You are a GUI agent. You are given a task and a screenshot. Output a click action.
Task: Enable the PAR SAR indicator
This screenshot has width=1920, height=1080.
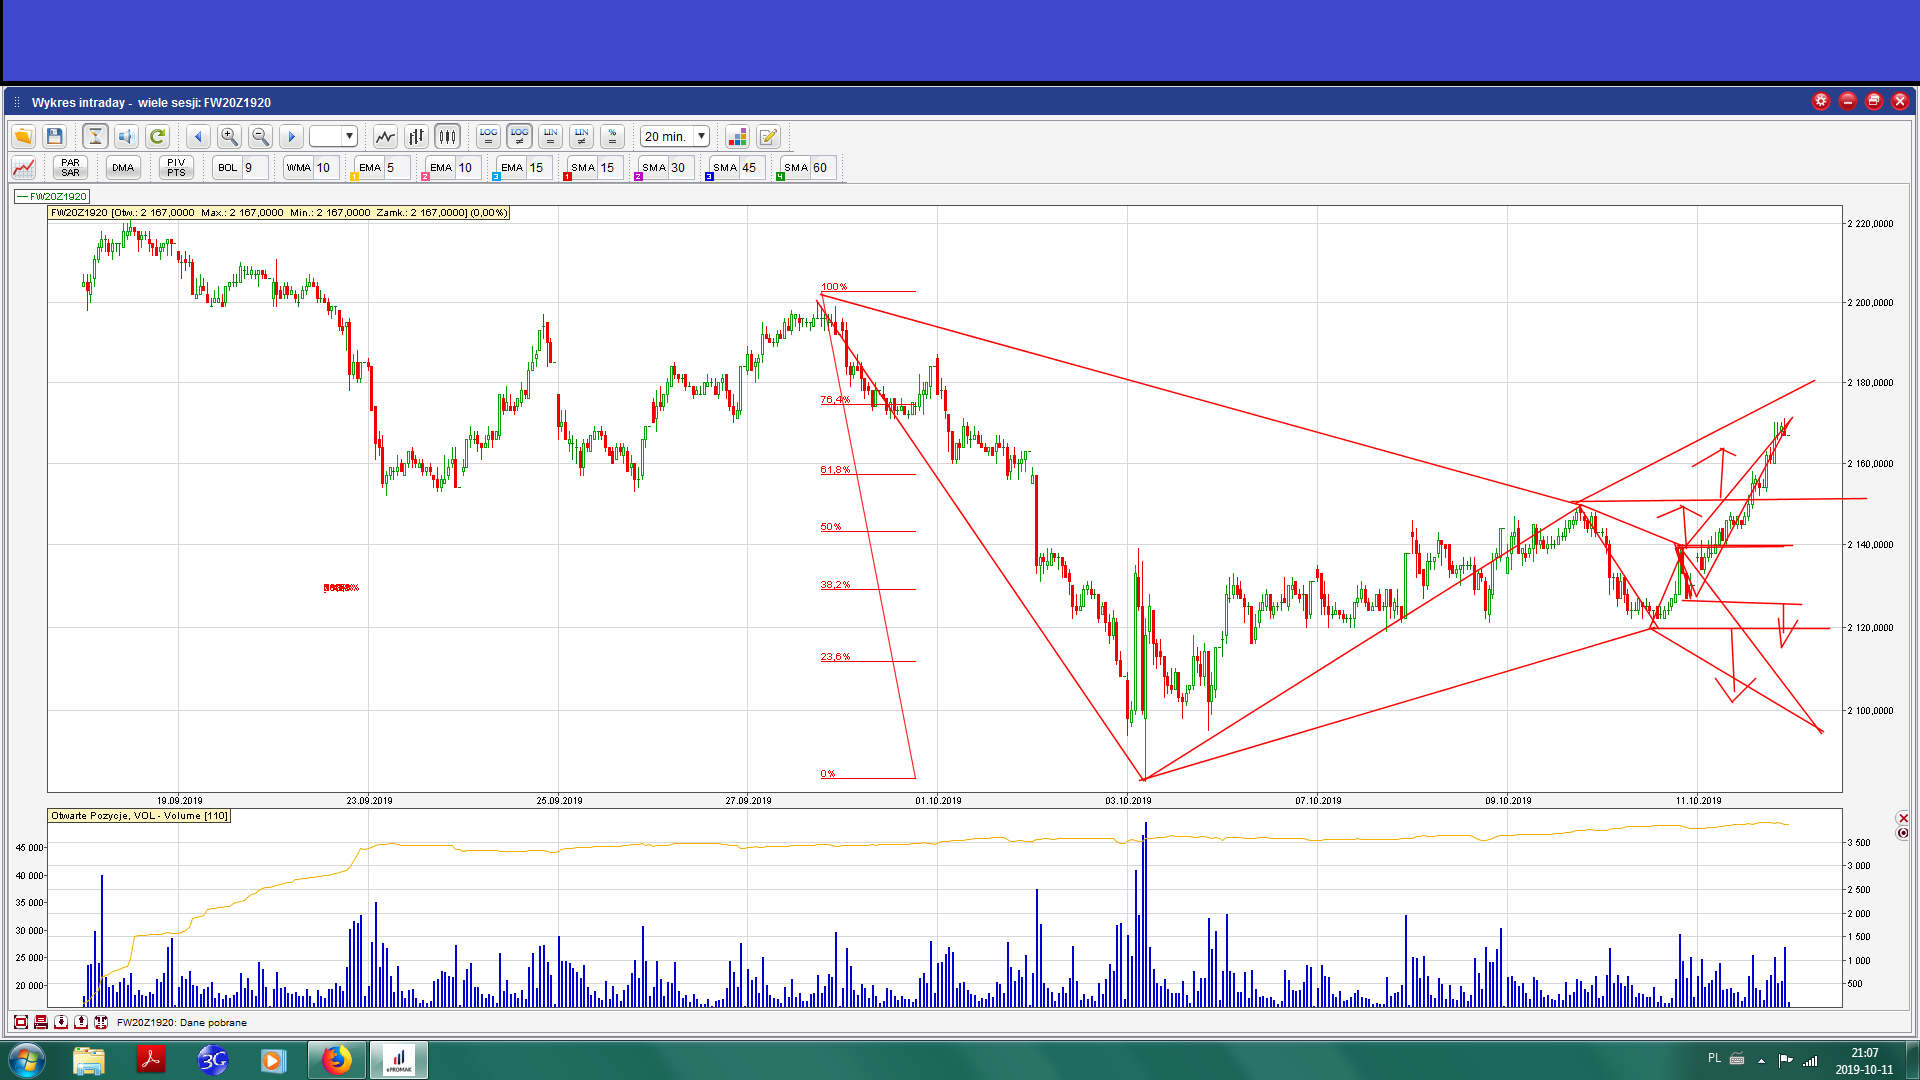click(70, 167)
